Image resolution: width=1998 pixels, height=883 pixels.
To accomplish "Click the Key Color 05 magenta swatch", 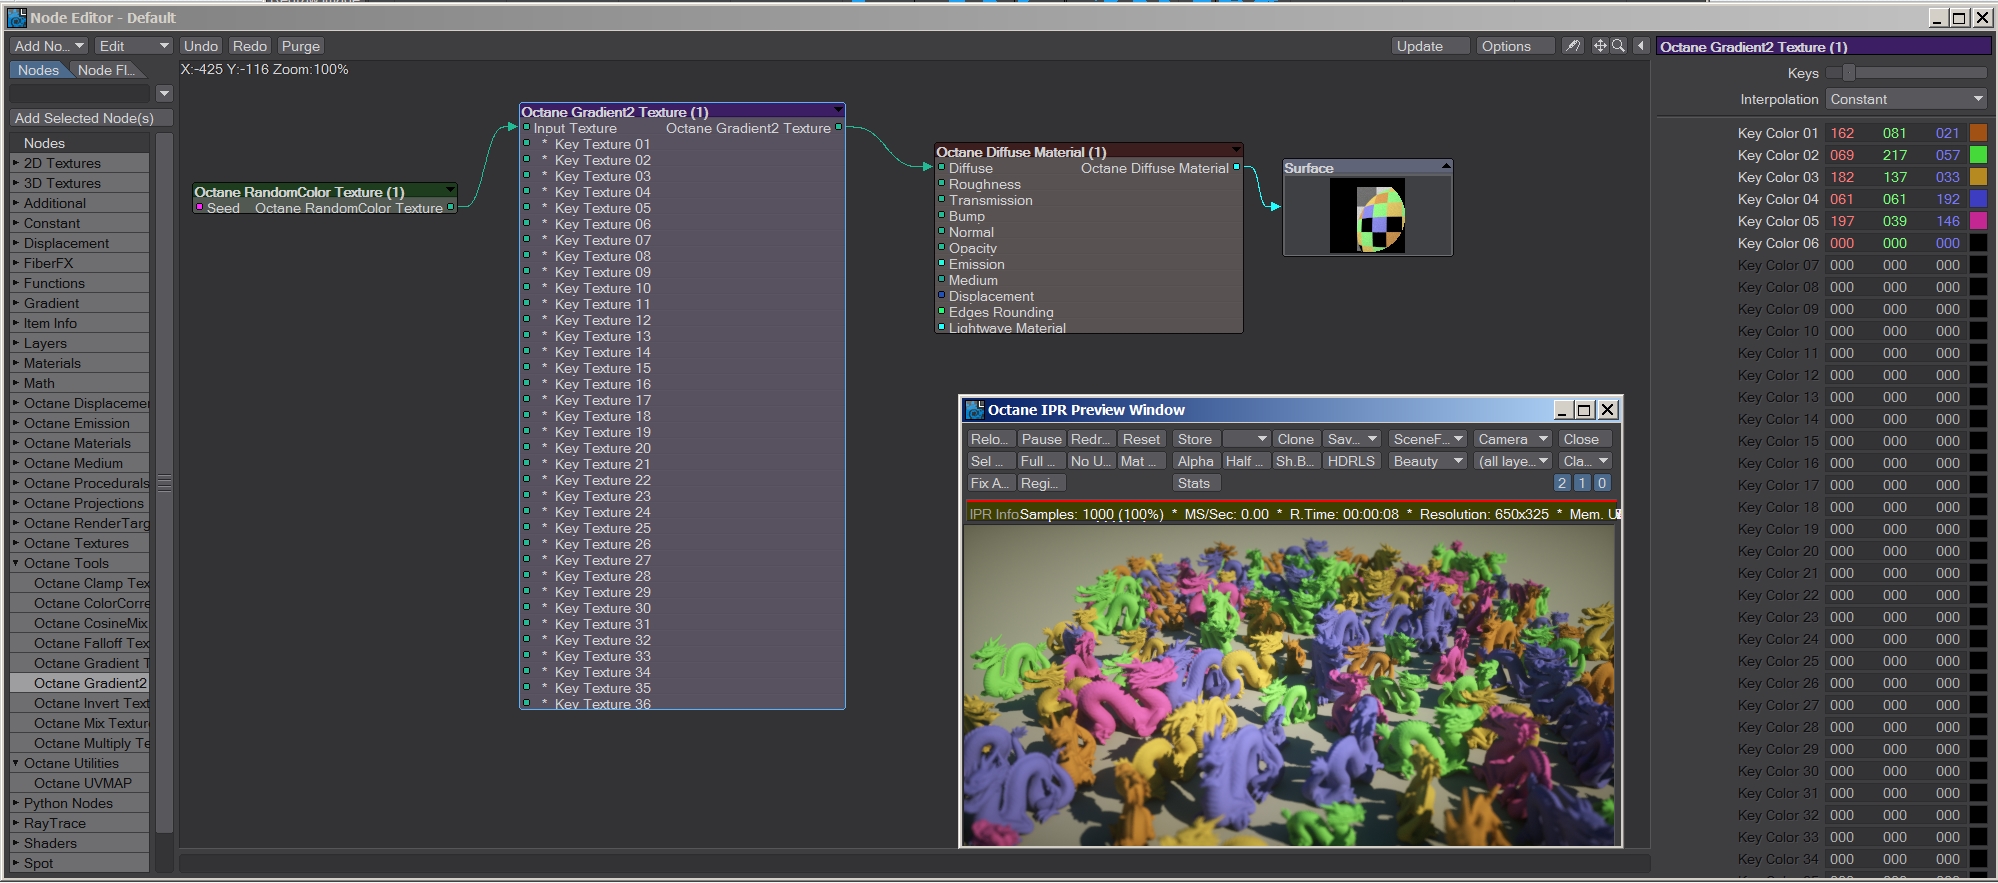I will pos(1978,221).
